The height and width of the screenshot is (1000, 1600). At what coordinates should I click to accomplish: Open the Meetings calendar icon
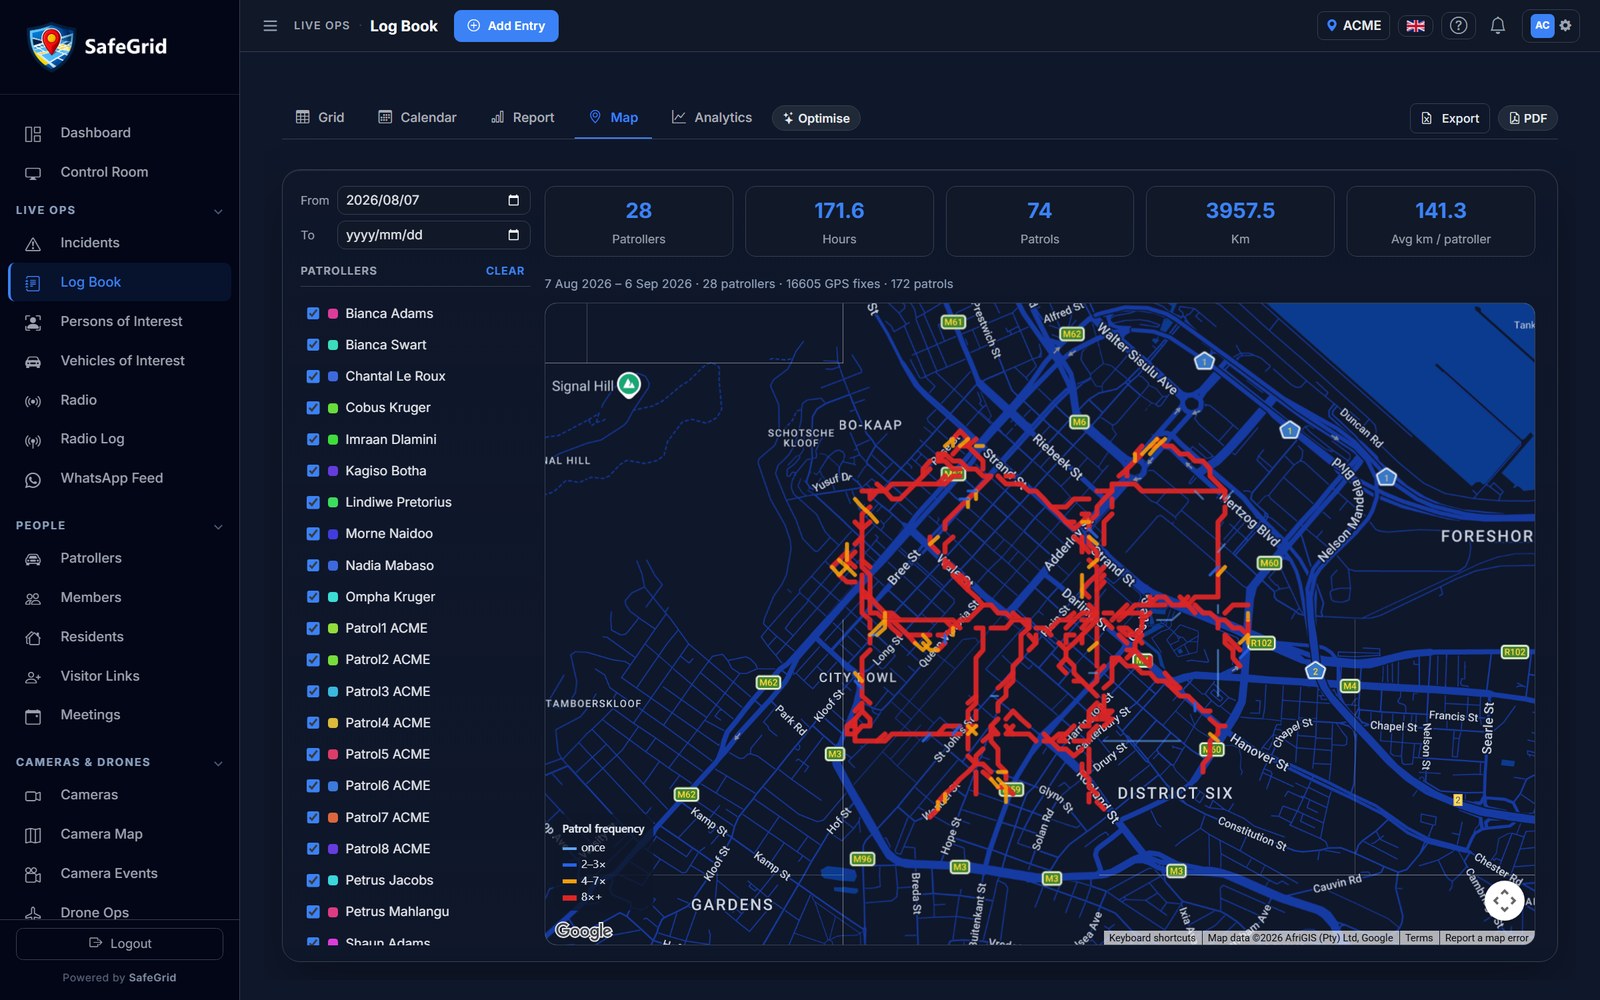pyautogui.click(x=33, y=716)
